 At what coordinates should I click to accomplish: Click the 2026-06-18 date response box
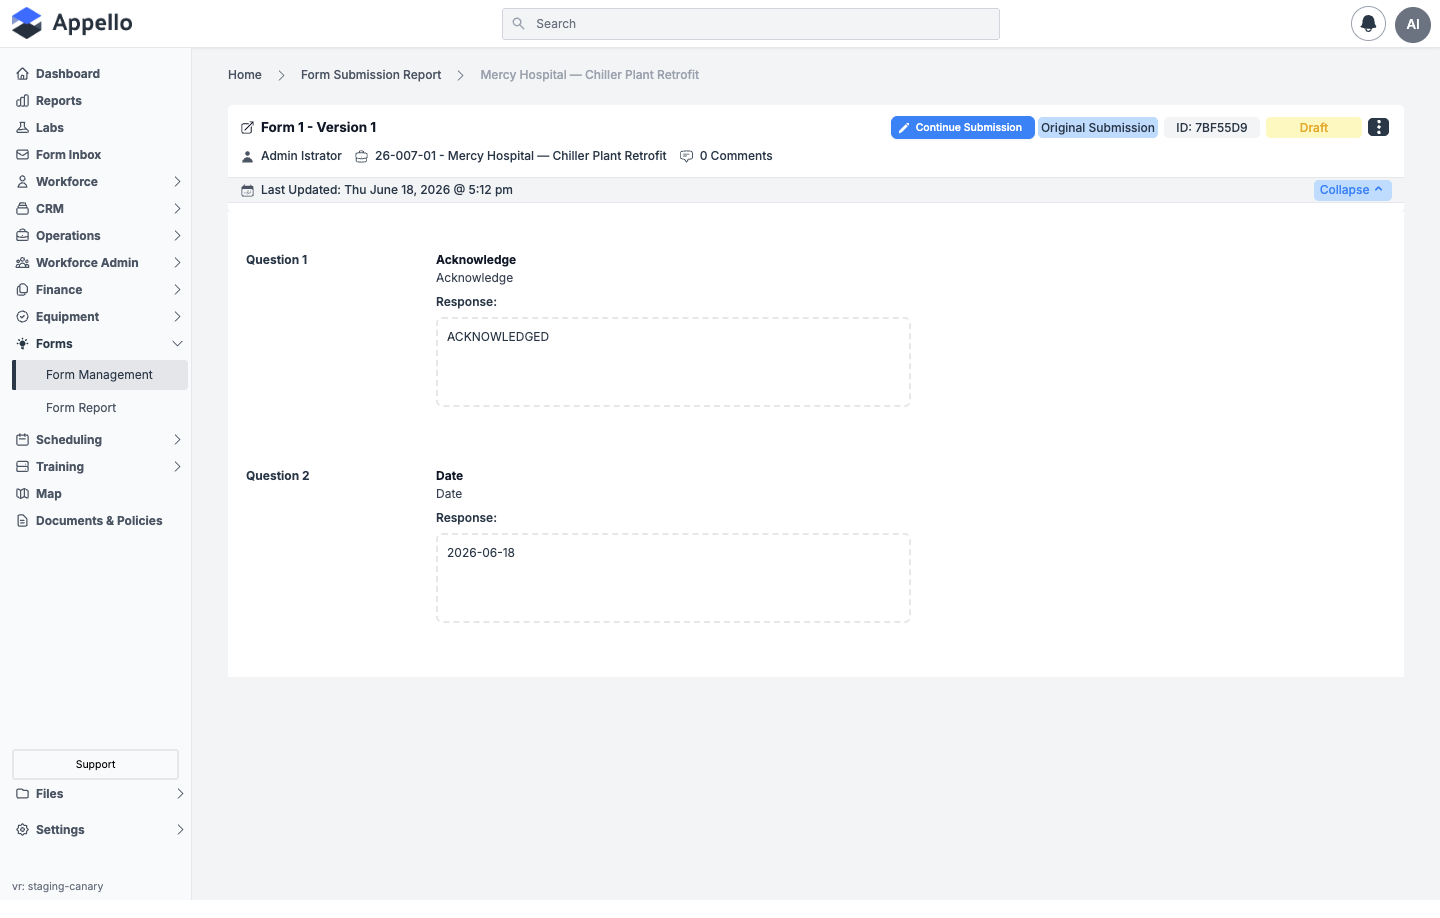click(673, 578)
